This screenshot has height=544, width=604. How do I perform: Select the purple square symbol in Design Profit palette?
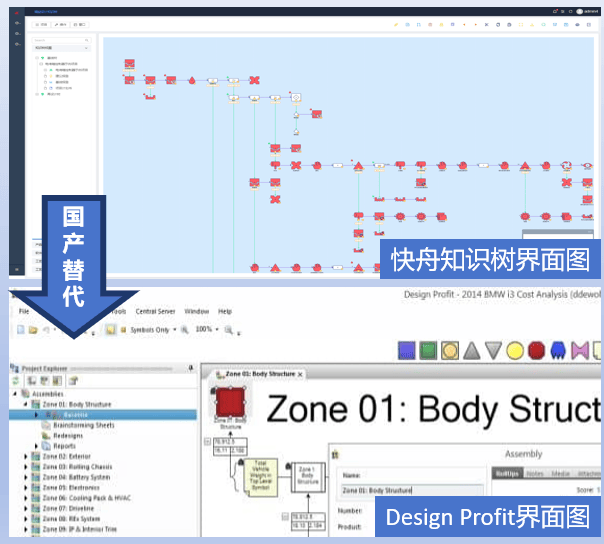[x=406, y=351]
